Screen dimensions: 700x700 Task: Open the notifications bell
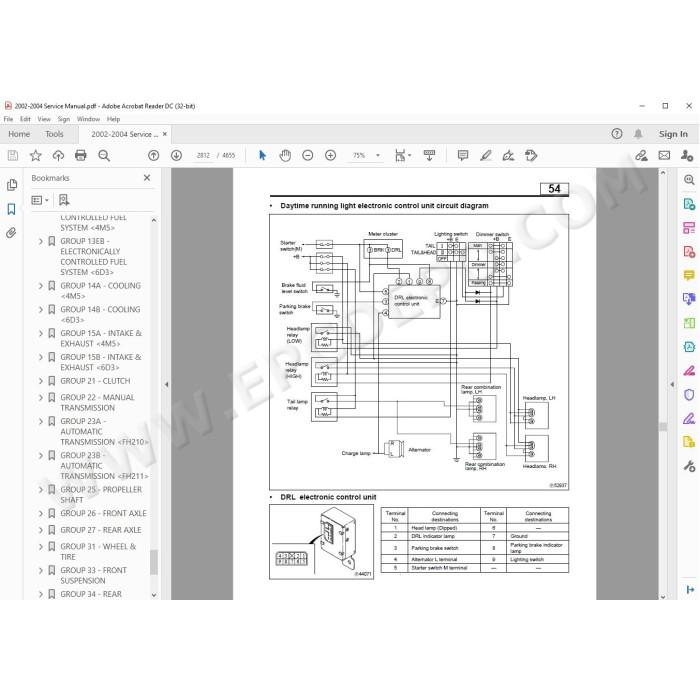coord(638,133)
